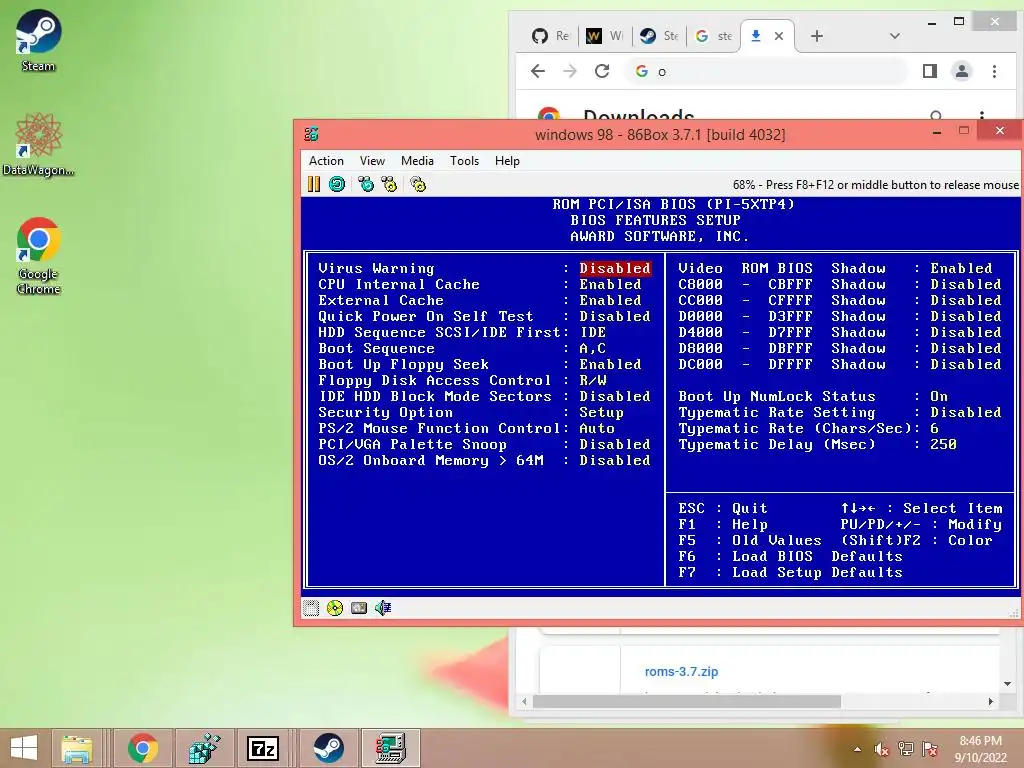Image resolution: width=1024 pixels, height=768 pixels.
Task: Click the right arrow of Chrome's horizontal scrollbar
Action: (x=991, y=701)
